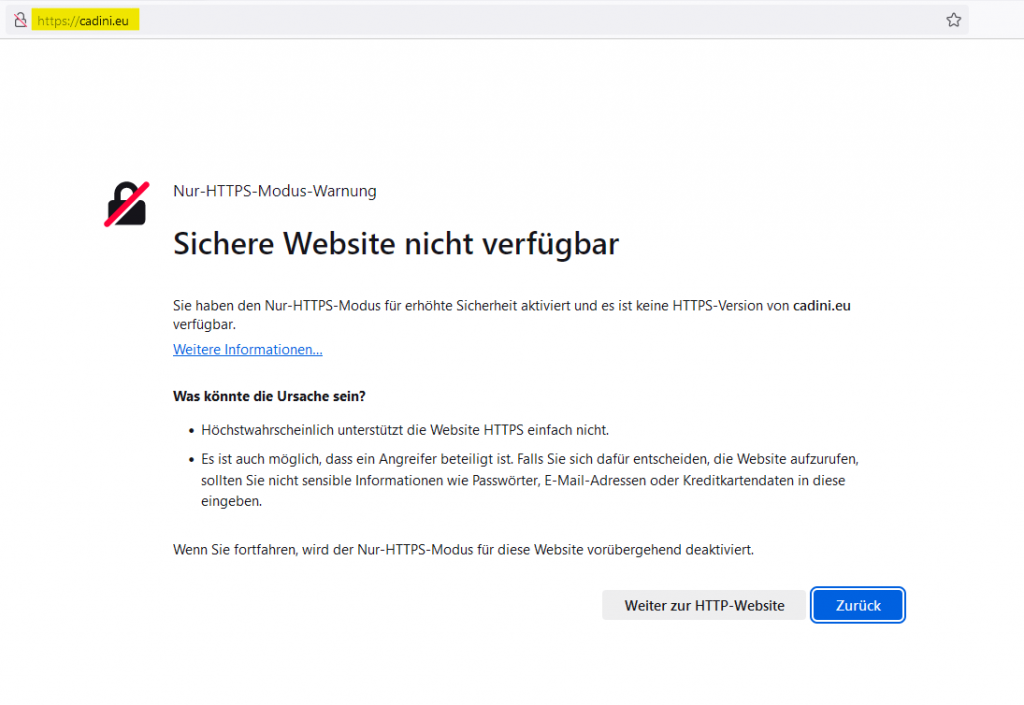Click the bold "cadini.eu" domain in the URL
Screen dimensions: 1024x705
pyautogui.click(x=104, y=18)
